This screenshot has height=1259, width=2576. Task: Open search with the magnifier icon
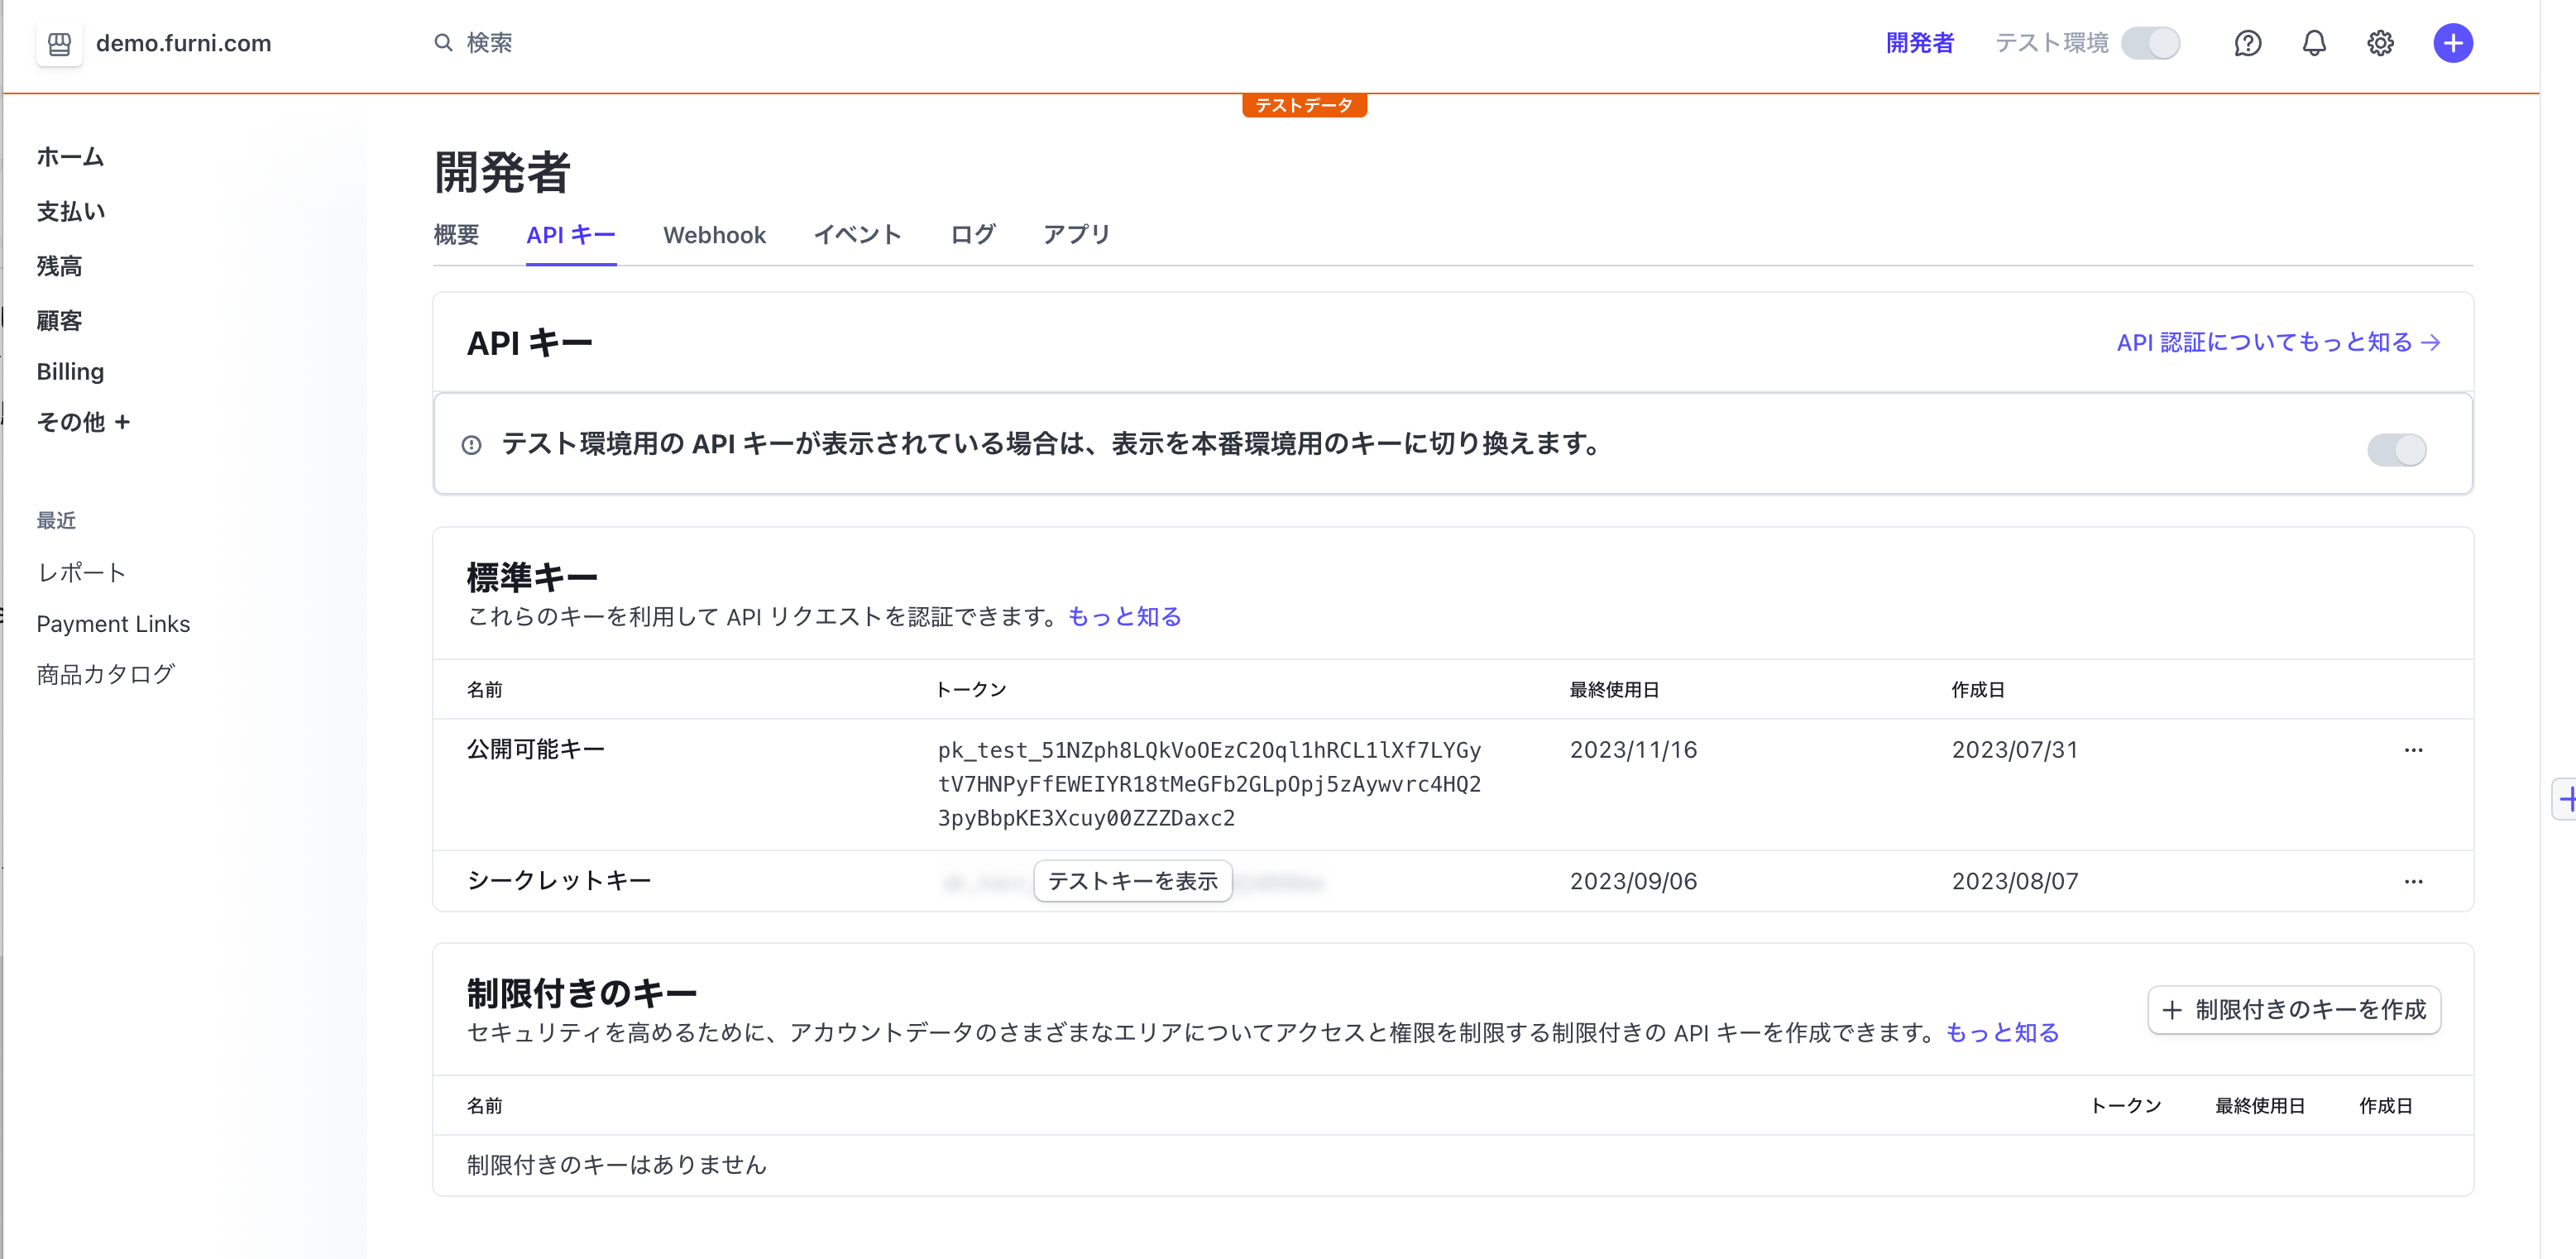coord(444,43)
